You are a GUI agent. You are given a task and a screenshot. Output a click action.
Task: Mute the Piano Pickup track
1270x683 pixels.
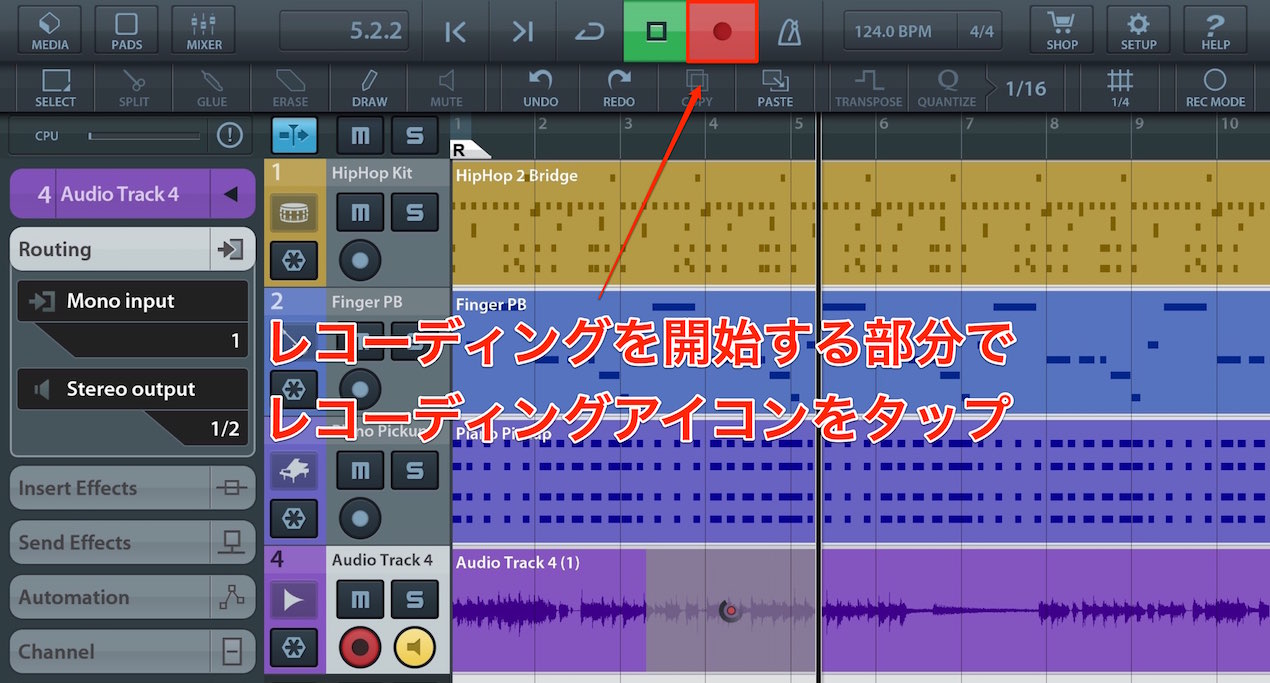360,469
